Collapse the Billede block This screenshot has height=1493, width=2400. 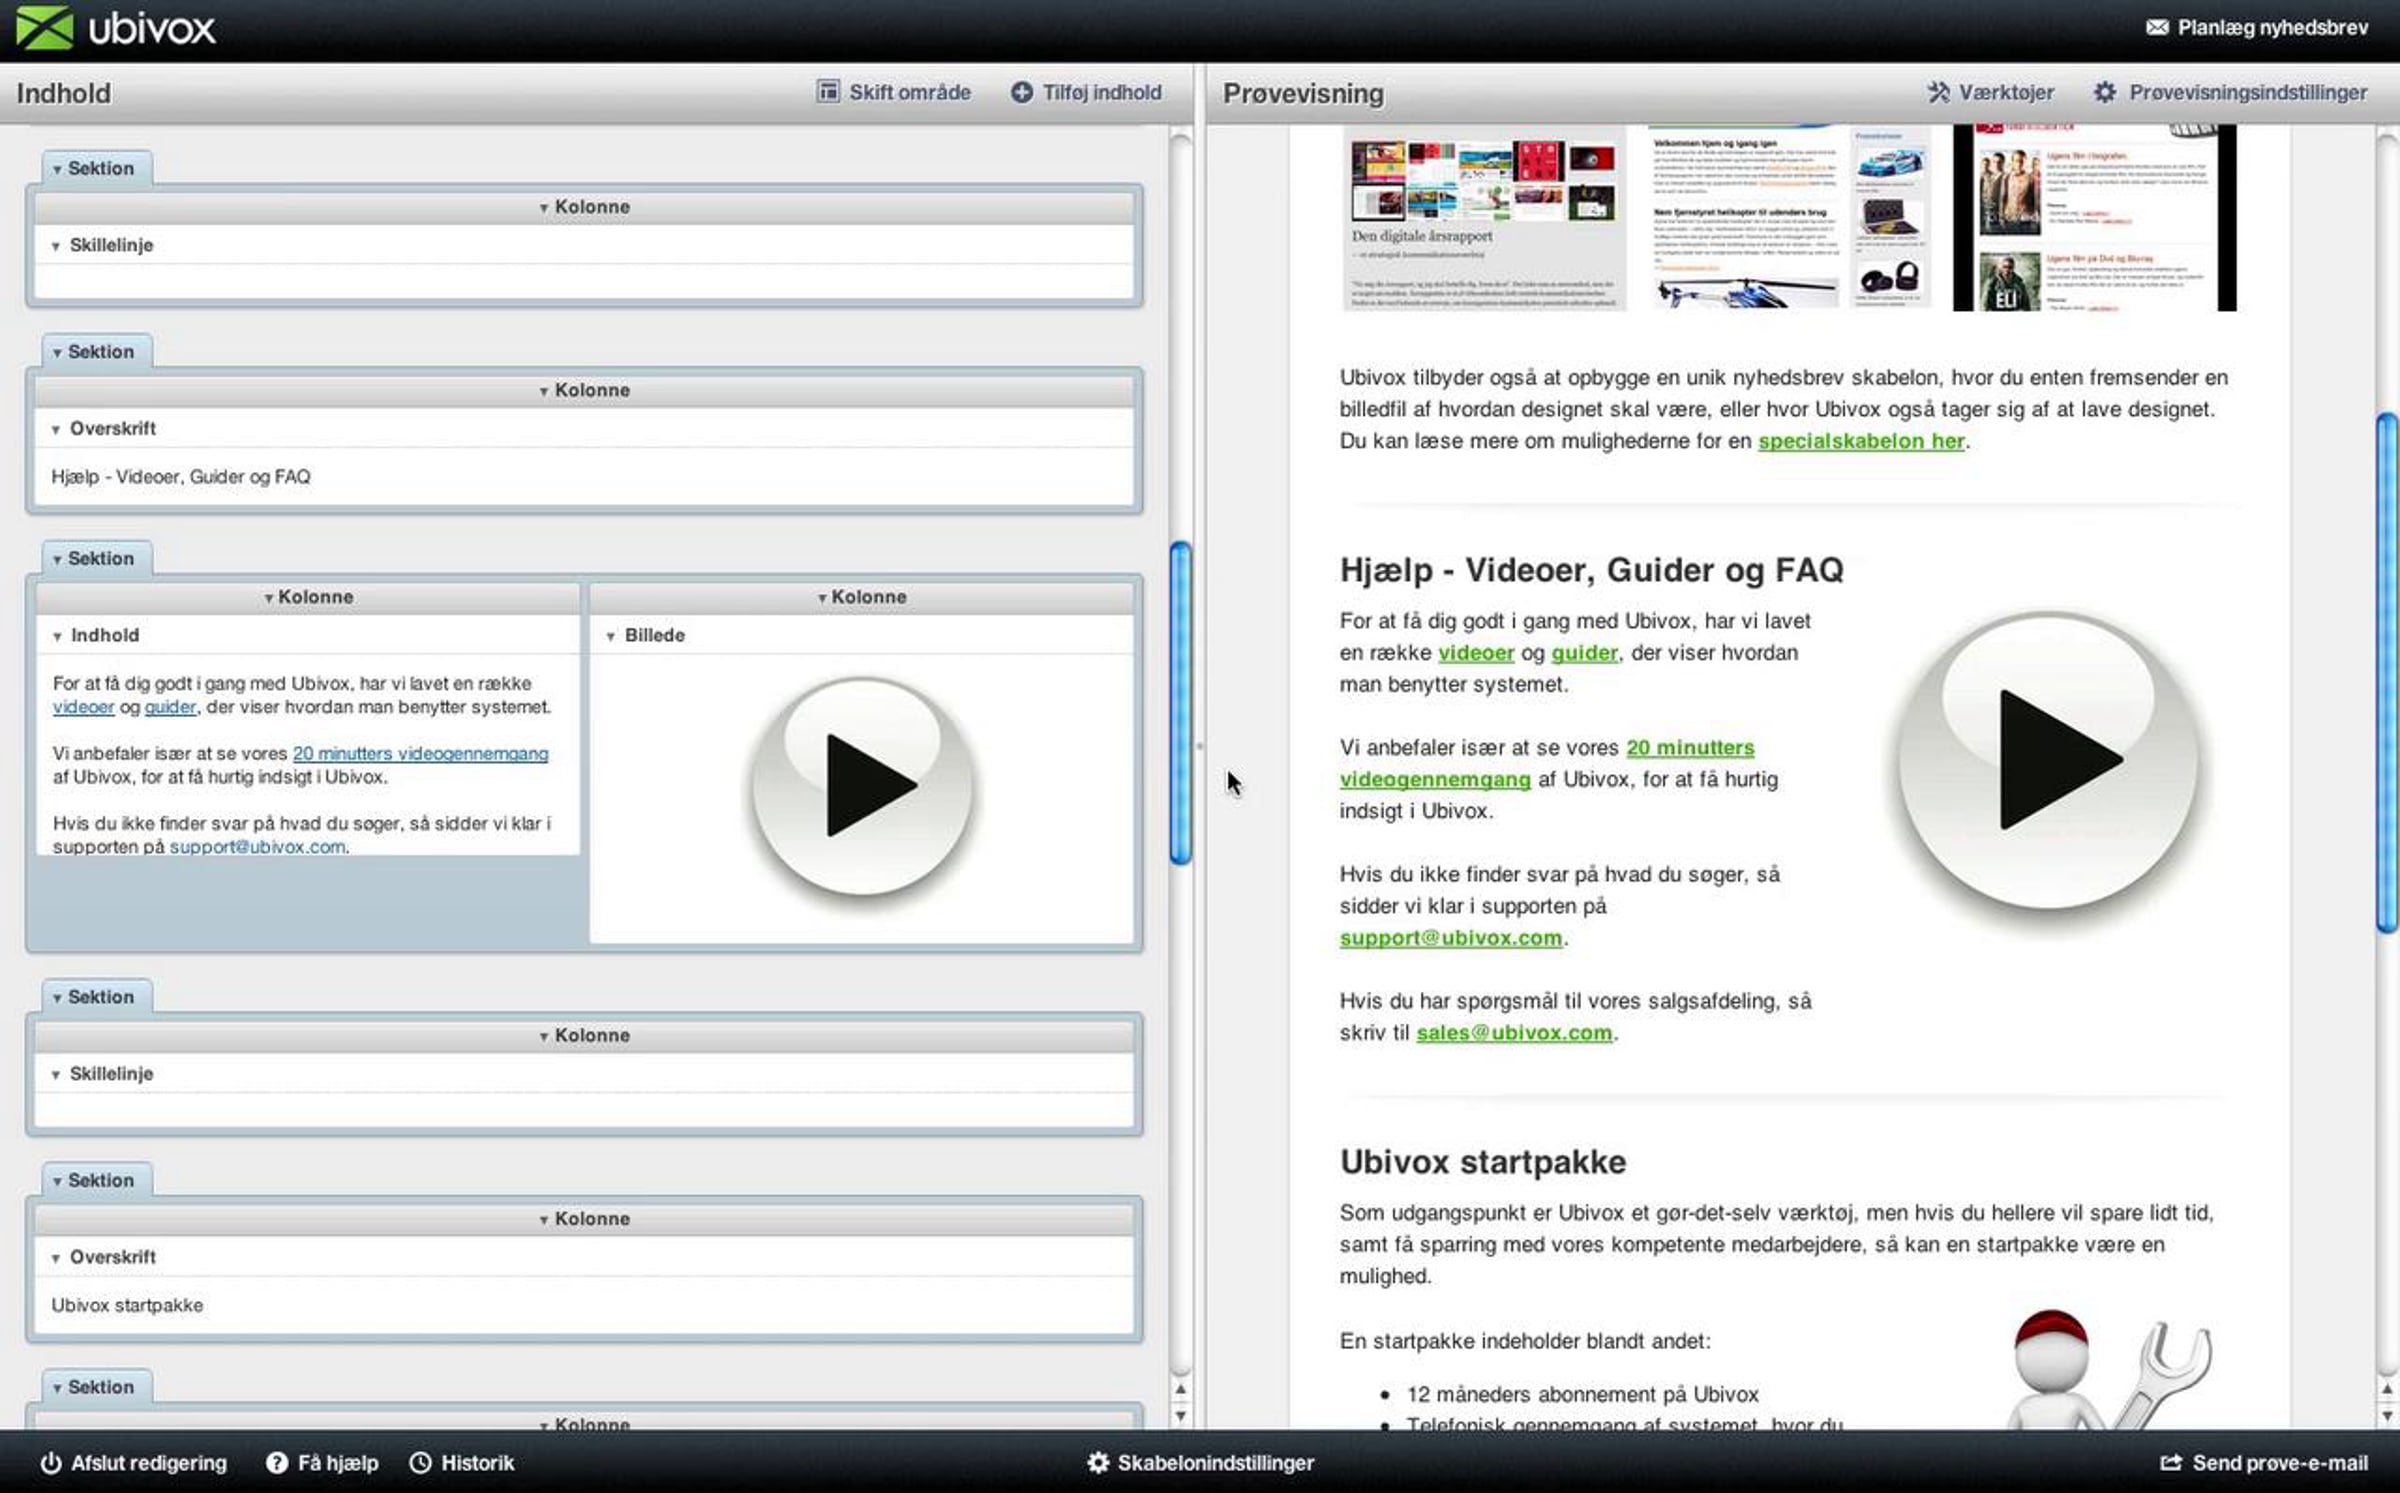(611, 636)
